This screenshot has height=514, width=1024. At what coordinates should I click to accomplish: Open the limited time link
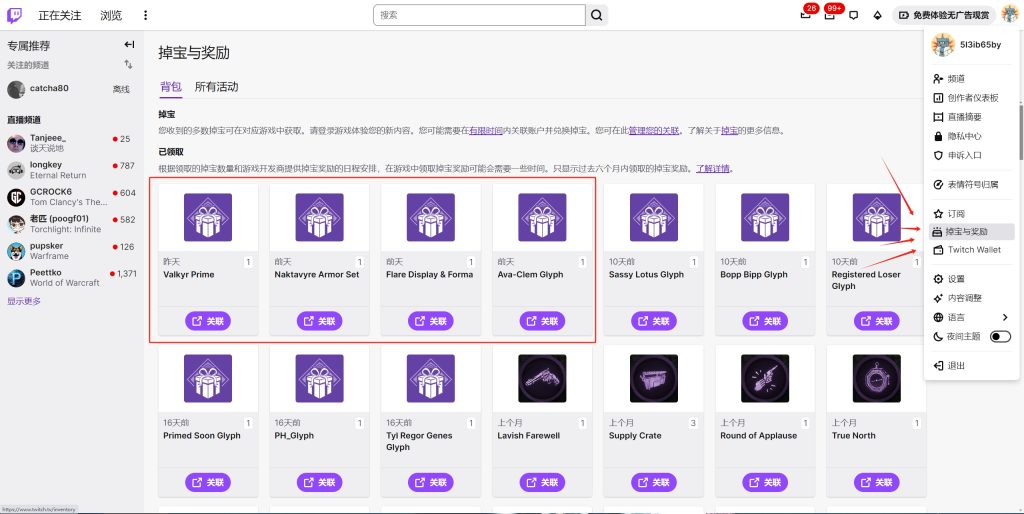[486, 131]
